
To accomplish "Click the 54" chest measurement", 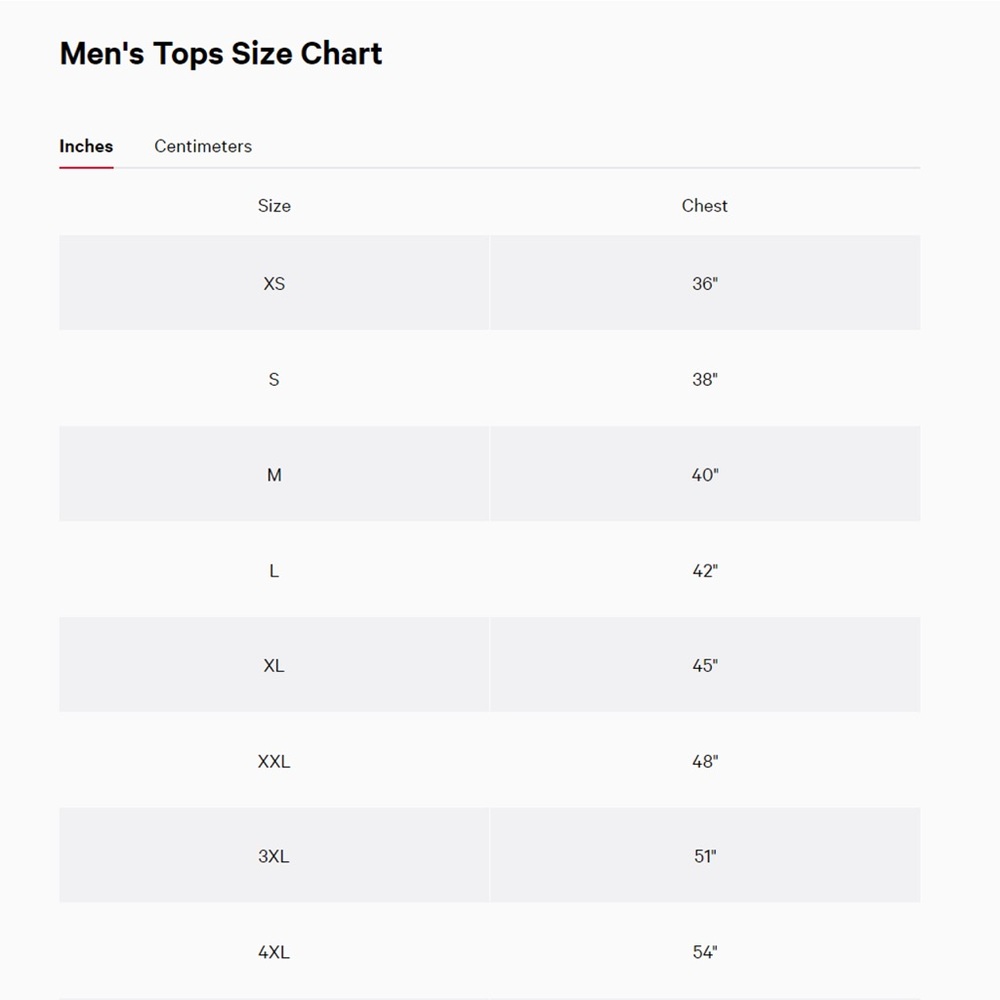I will (x=705, y=952).
